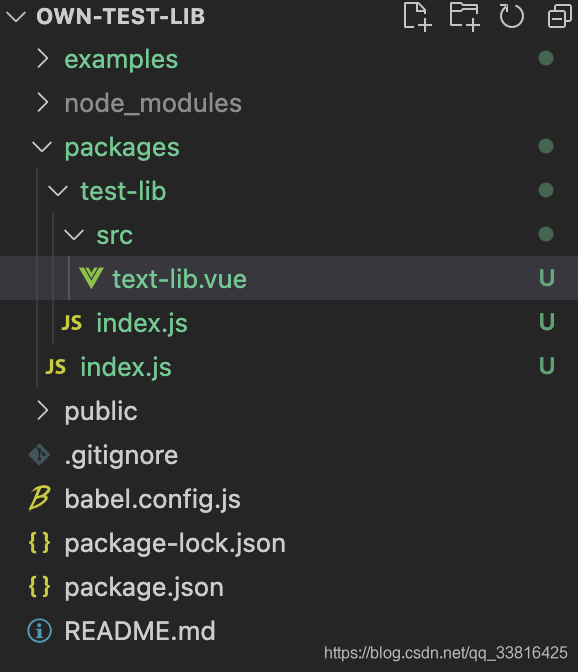Click the blog.csdn.net watermark link
This screenshot has width=578, height=672.
[x=446, y=653]
